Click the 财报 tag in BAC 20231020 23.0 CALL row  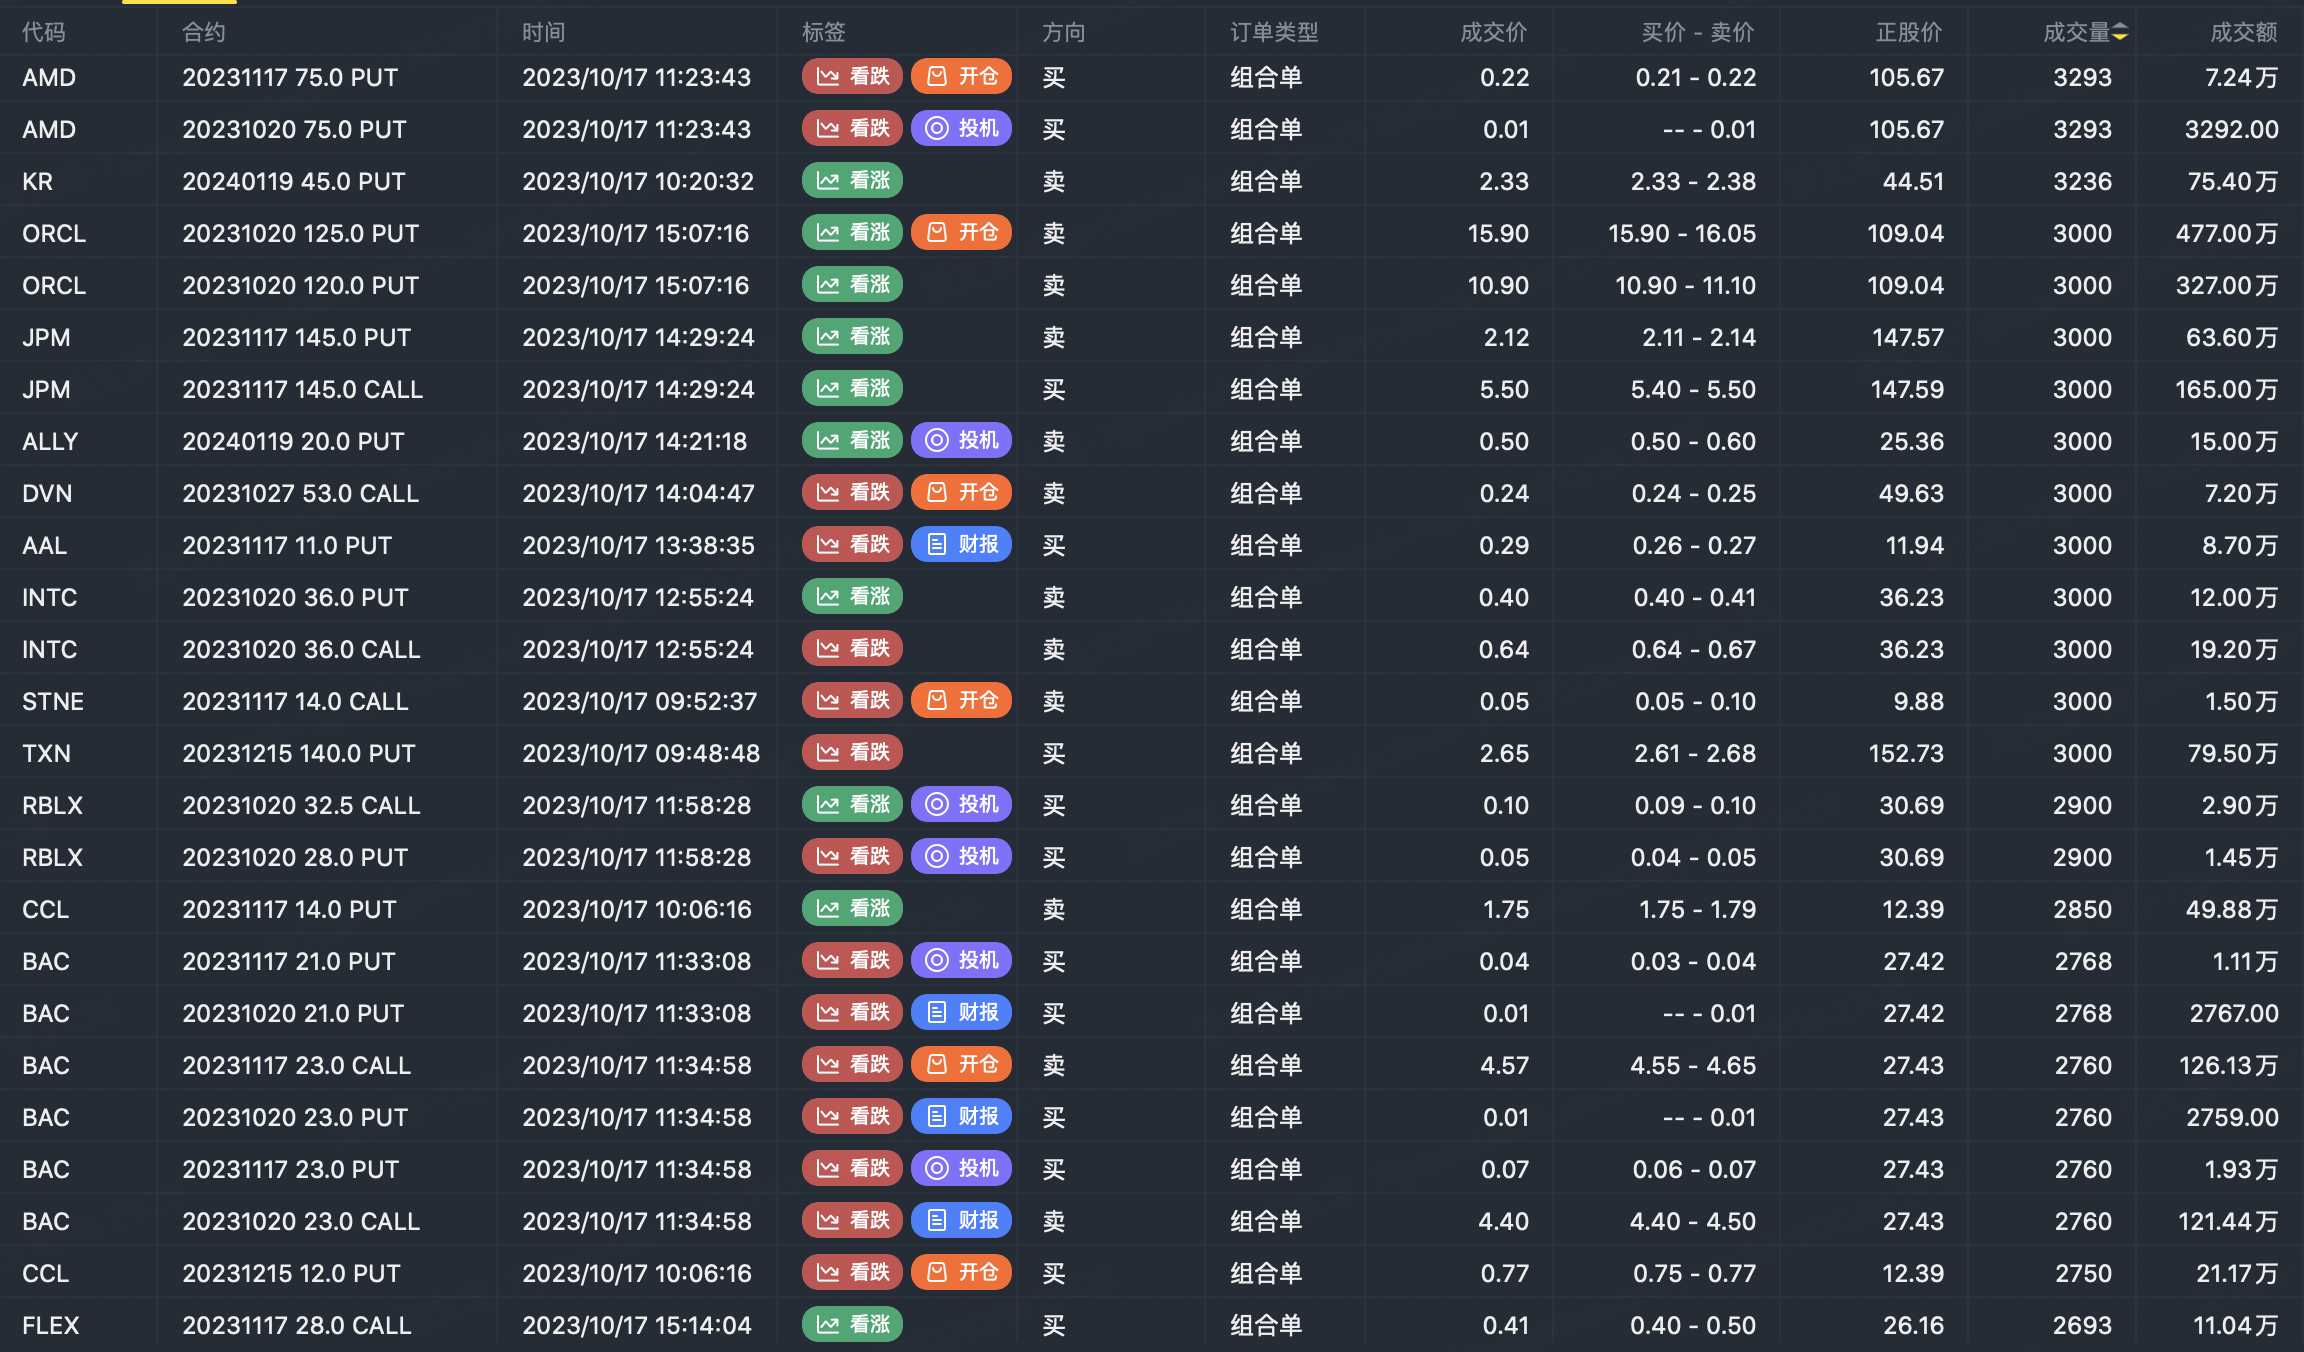[962, 1221]
